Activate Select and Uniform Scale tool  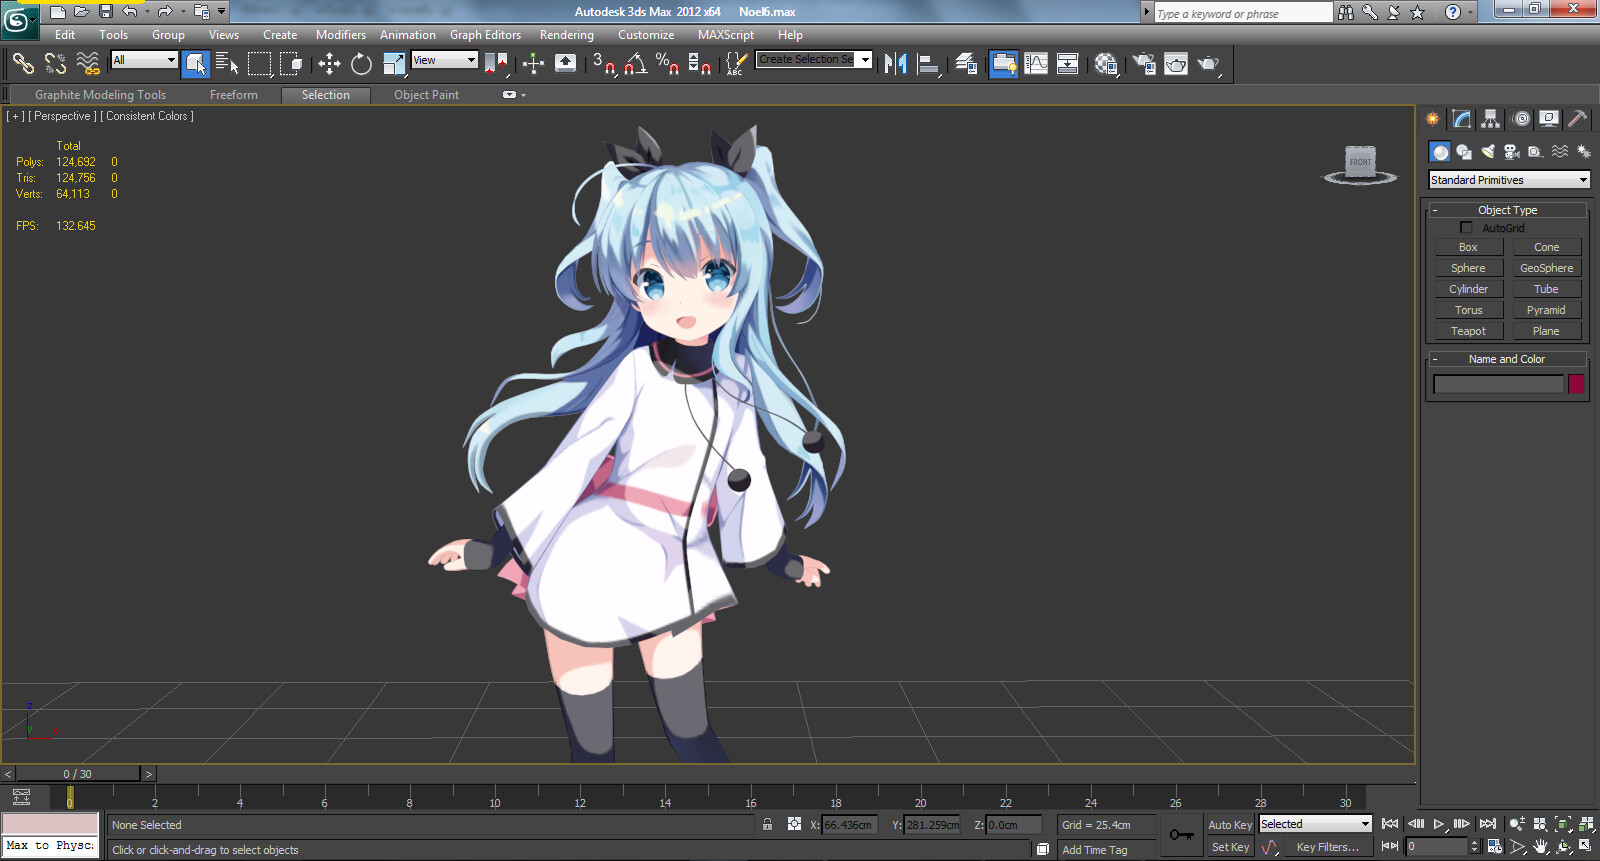[394, 64]
